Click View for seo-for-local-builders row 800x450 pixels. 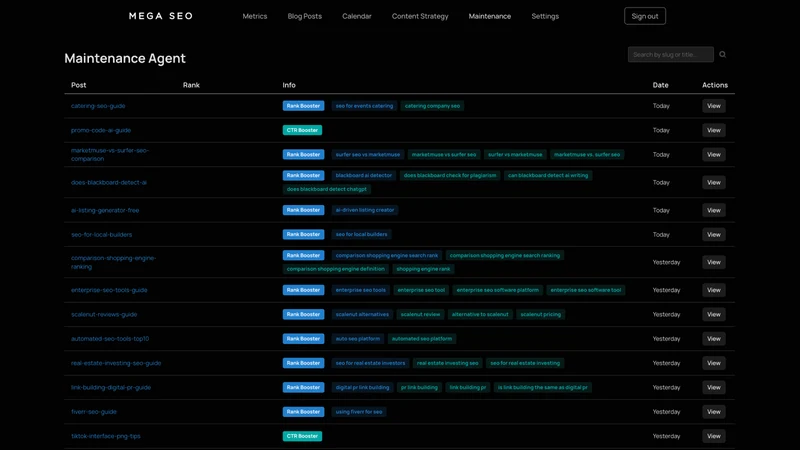click(714, 235)
